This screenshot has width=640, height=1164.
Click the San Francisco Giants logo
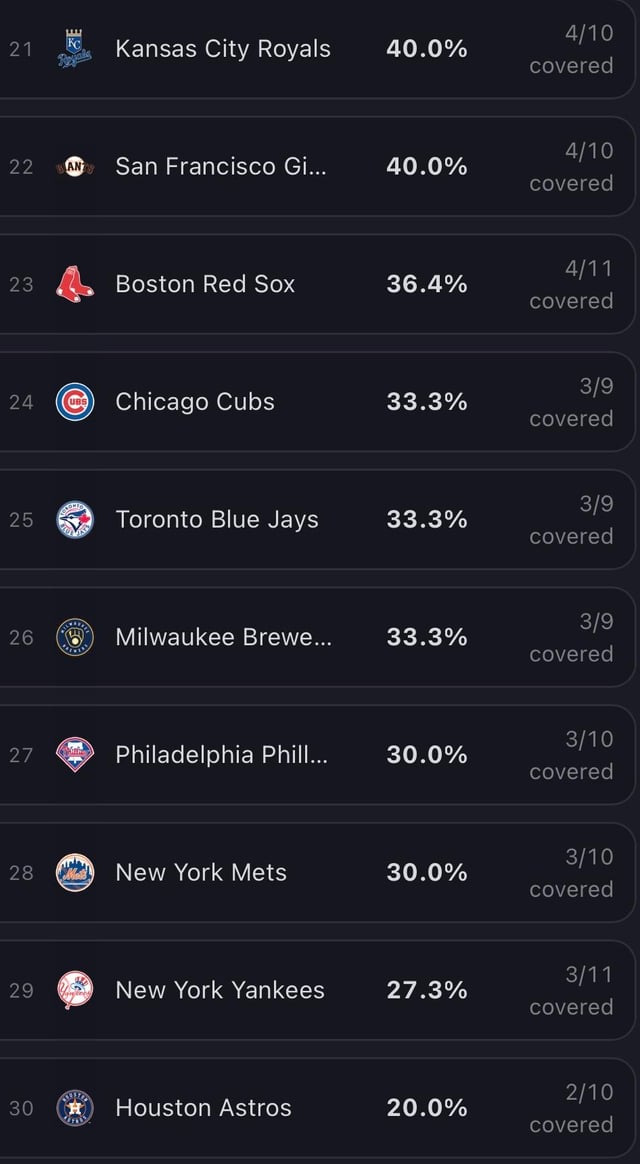click(x=75, y=167)
